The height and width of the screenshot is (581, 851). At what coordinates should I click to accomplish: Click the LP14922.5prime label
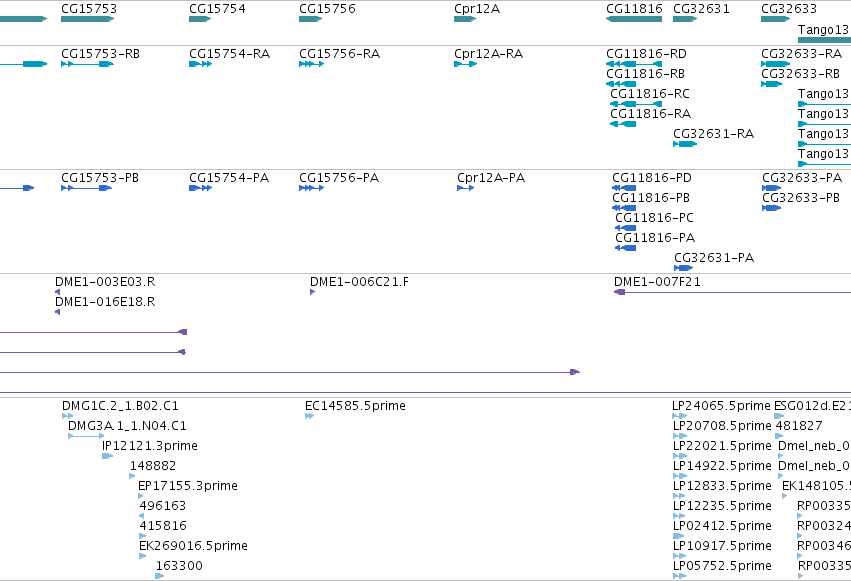(x=722, y=466)
